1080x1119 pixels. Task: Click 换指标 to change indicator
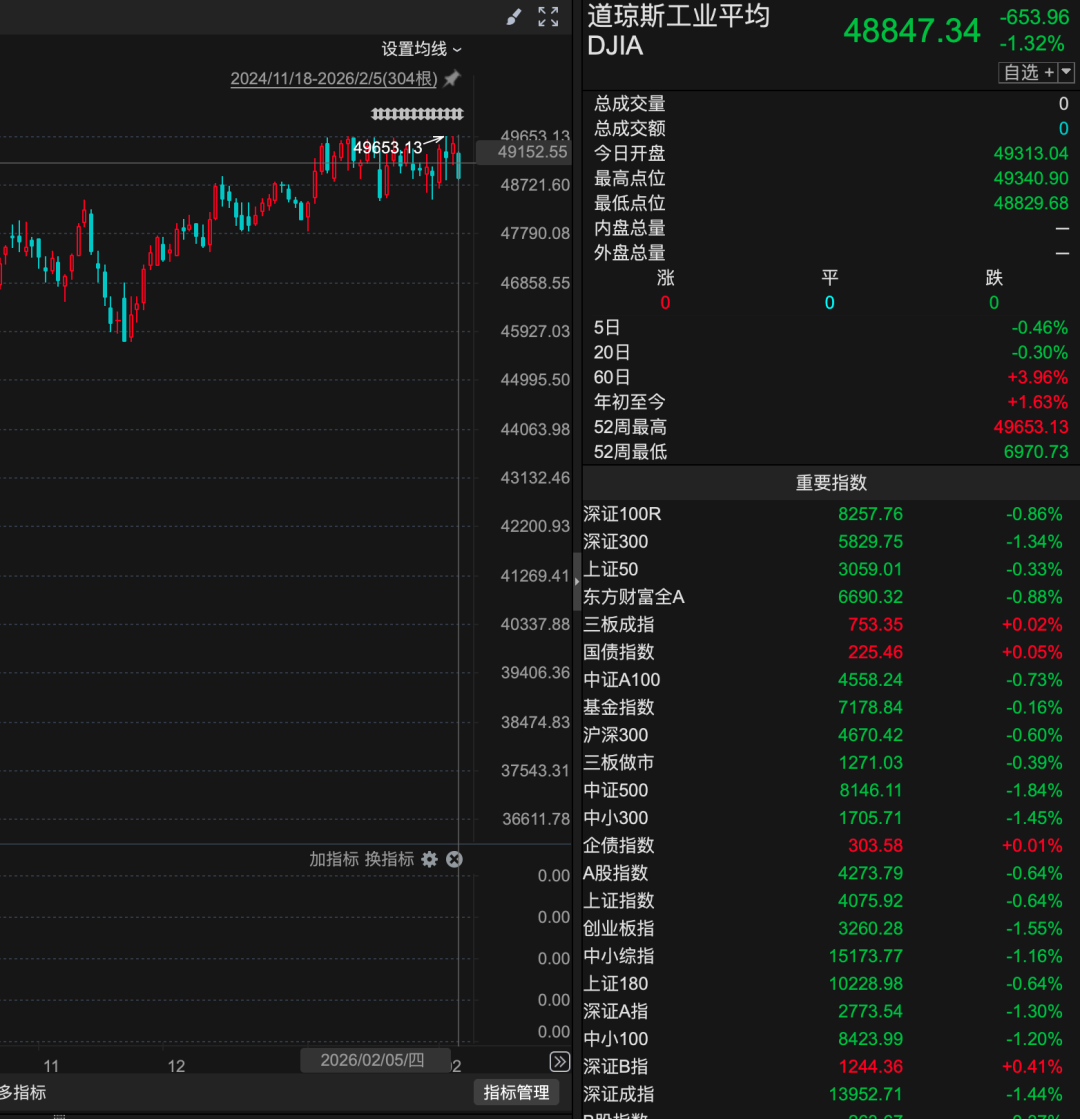pos(389,859)
